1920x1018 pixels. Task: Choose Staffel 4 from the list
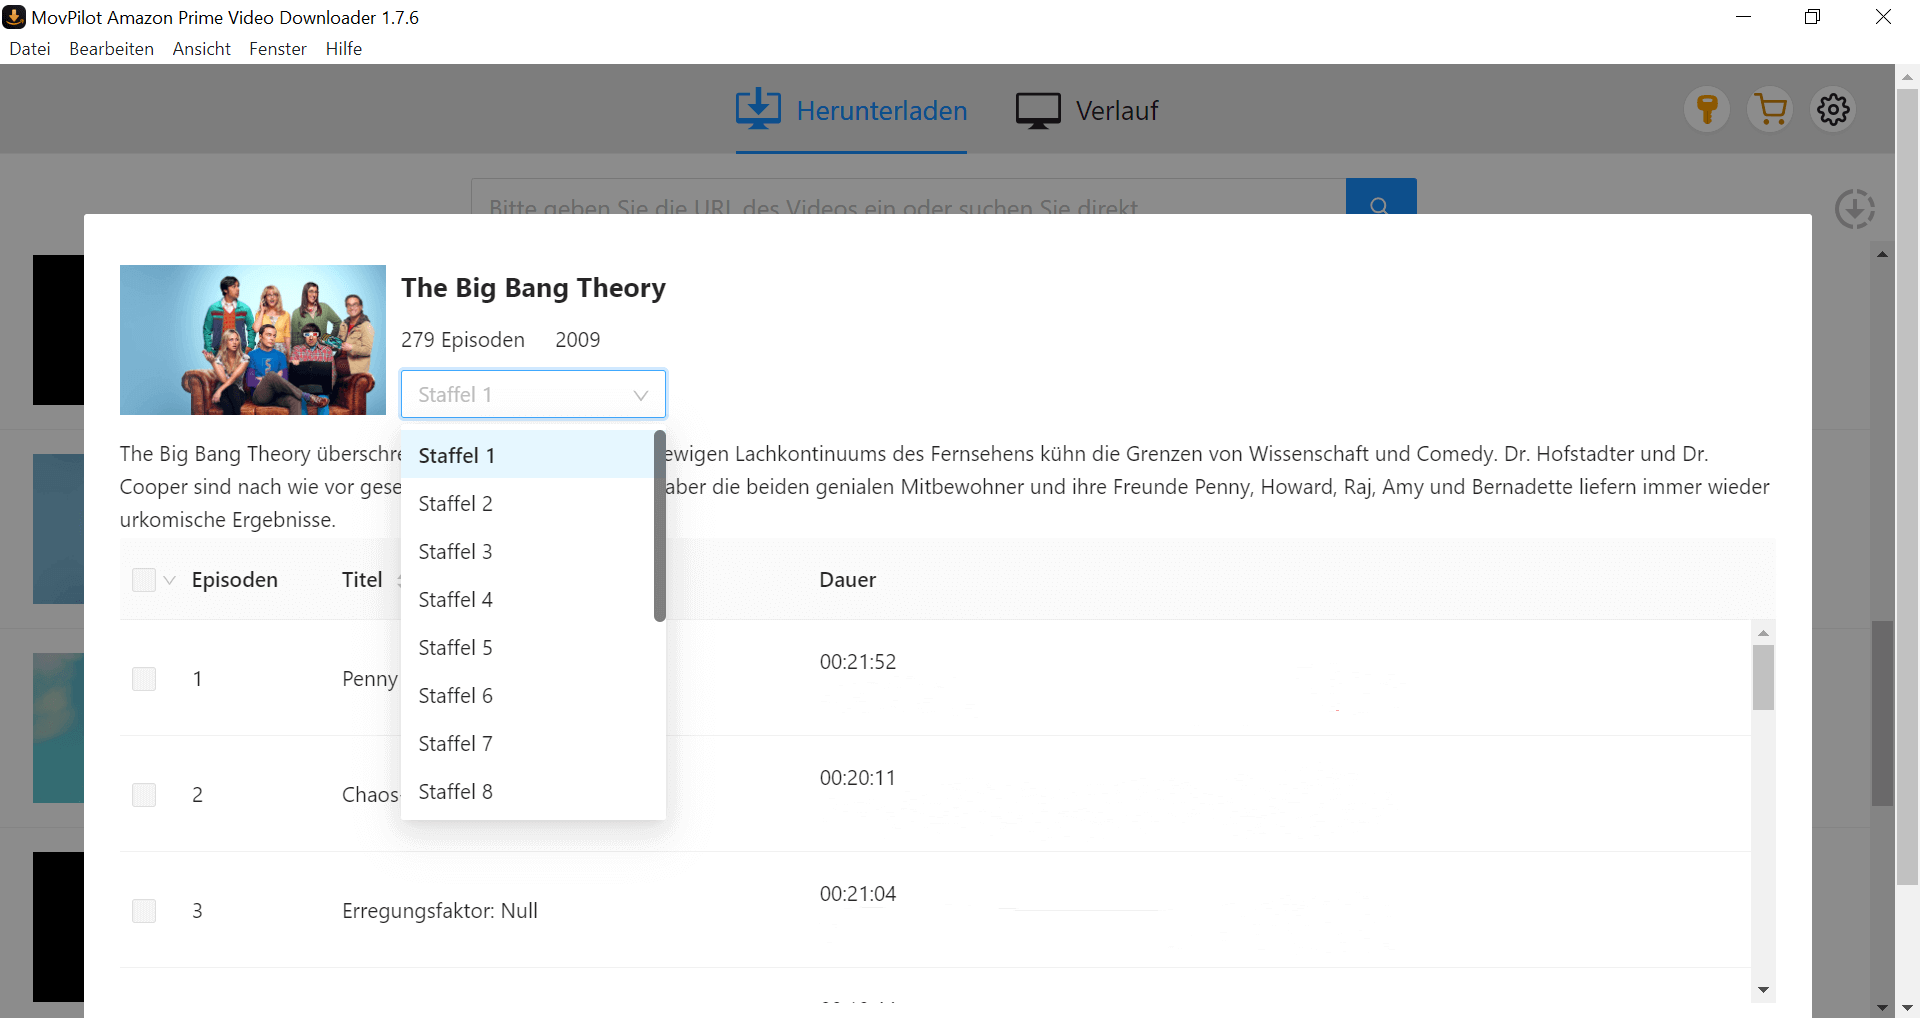point(527,599)
